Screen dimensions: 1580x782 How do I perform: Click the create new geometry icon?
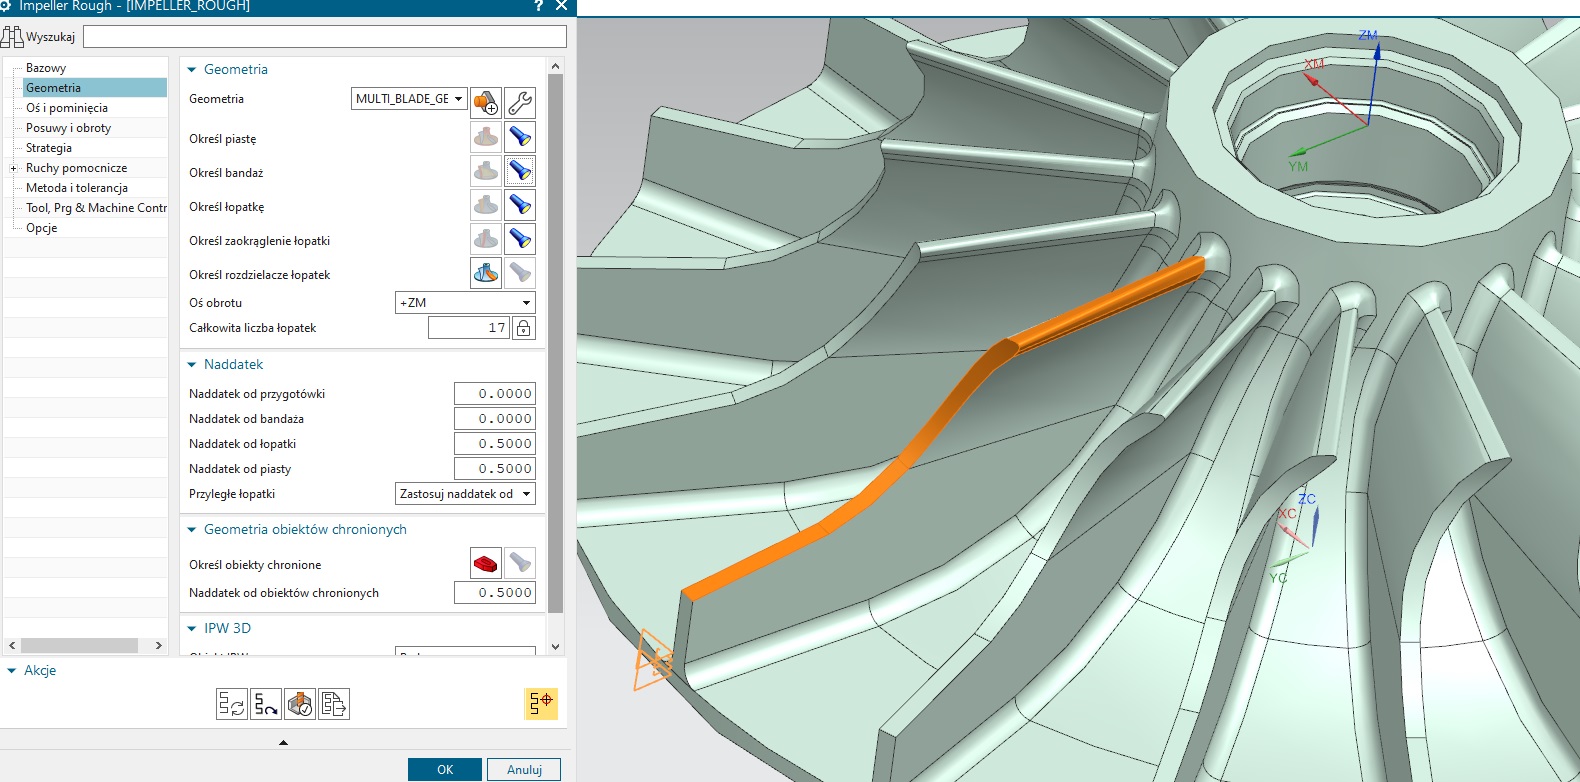tap(486, 102)
